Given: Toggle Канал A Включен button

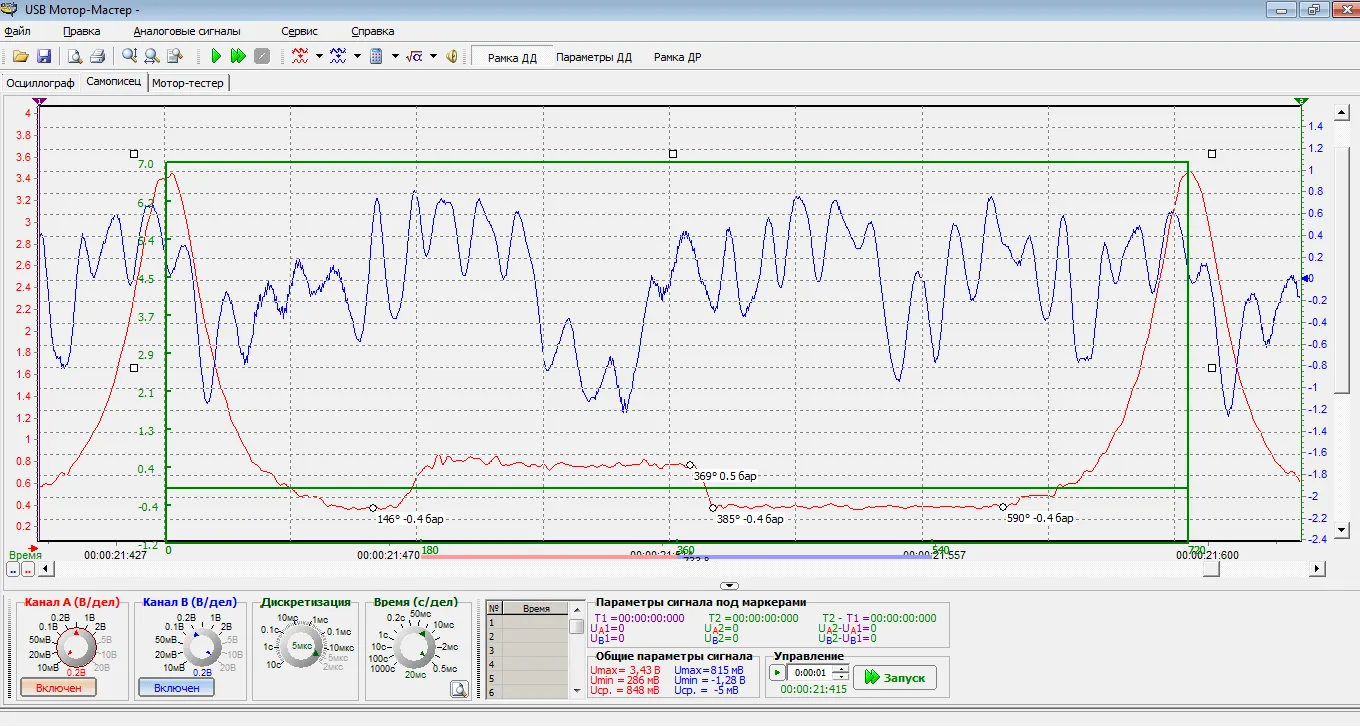Looking at the screenshot, I should click(x=58, y=688).
